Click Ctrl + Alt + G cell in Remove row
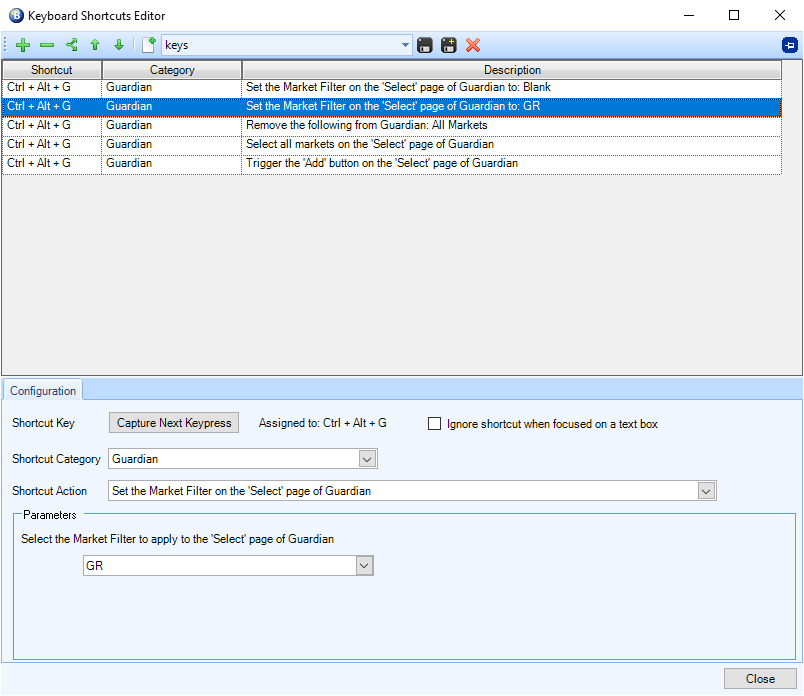Image resolution: width=804 pixels, height=696 pixels. [52, 126]
